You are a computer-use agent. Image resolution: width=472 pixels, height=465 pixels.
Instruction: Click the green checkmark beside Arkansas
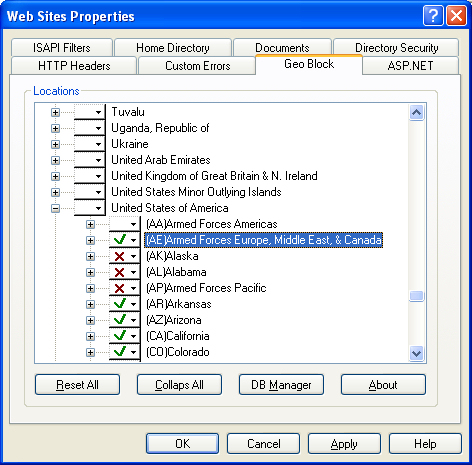[x=120, y=304]
